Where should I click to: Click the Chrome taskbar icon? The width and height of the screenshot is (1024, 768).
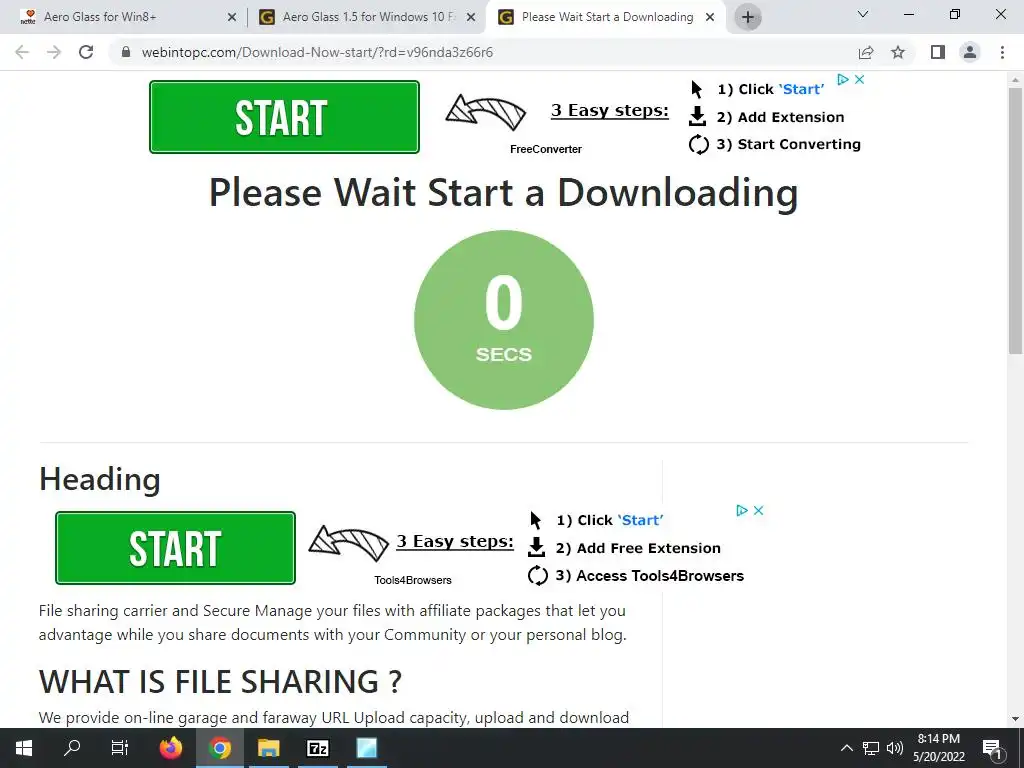tap(220, 748)
